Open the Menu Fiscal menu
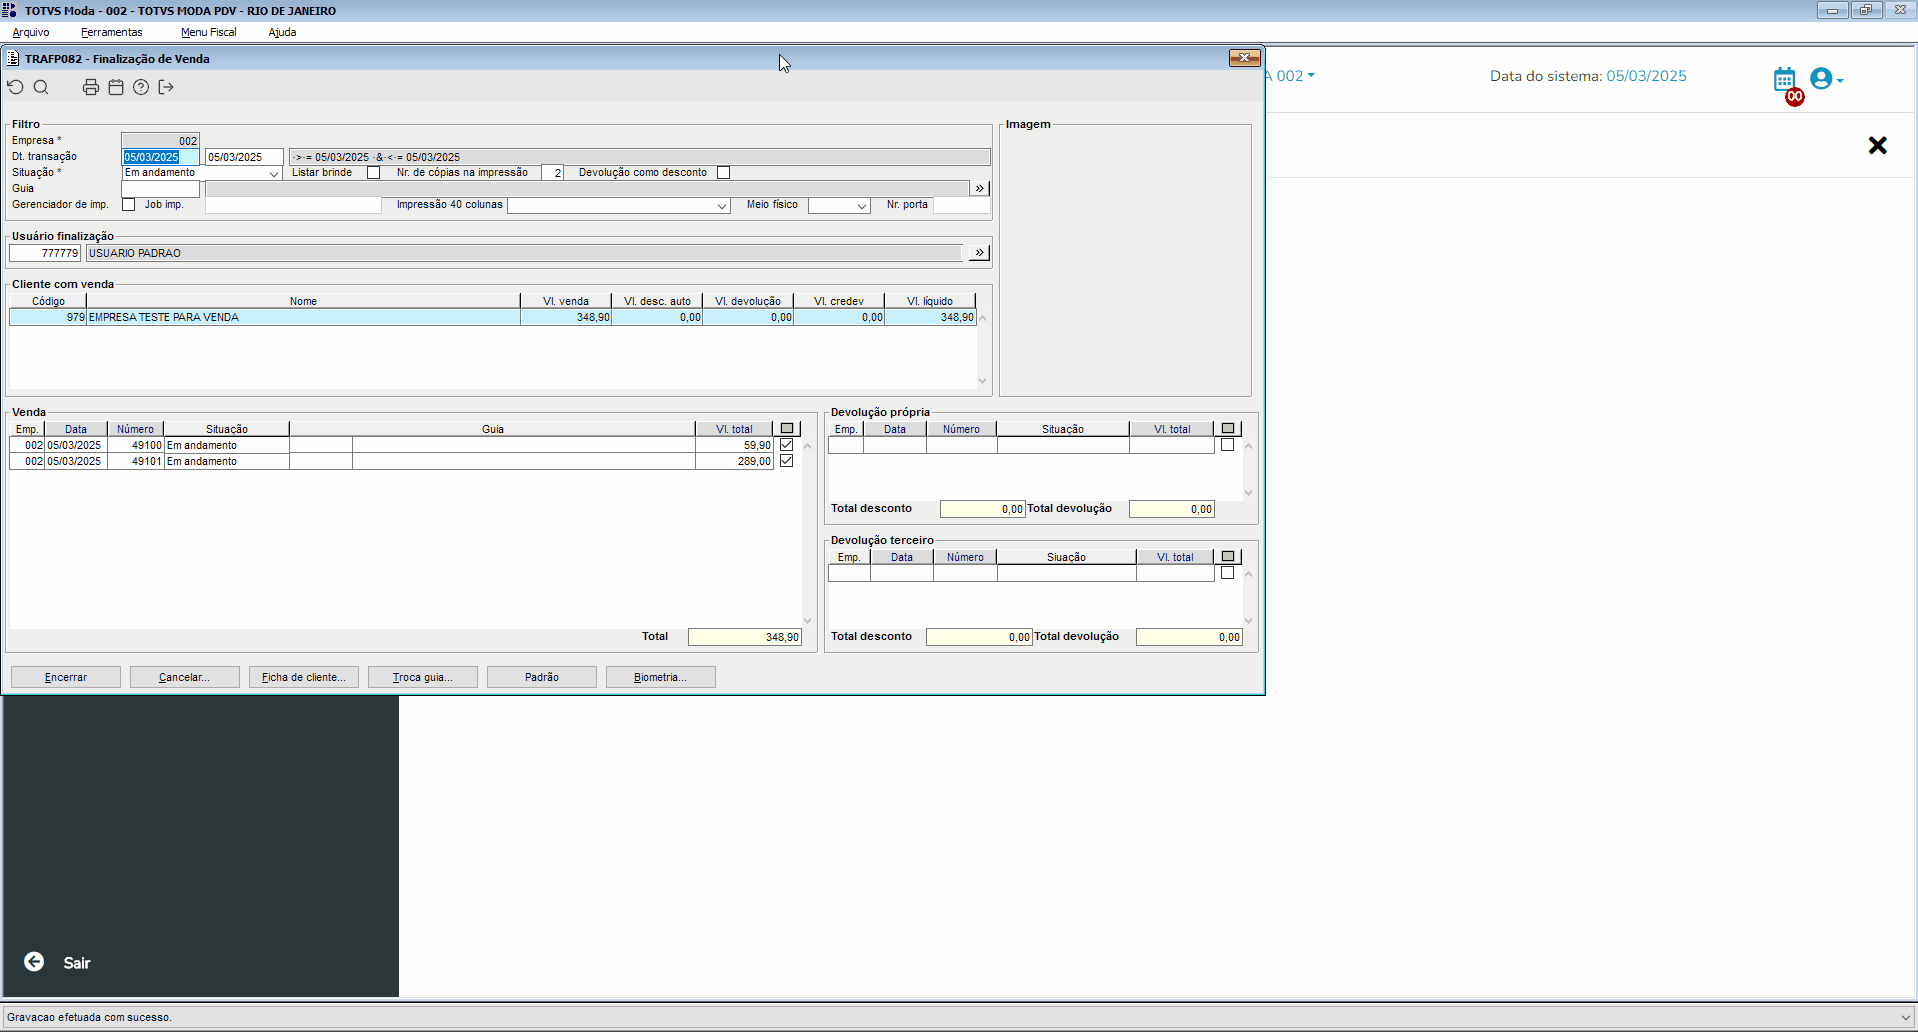1918x1032 pixels. tap(209, 32)
